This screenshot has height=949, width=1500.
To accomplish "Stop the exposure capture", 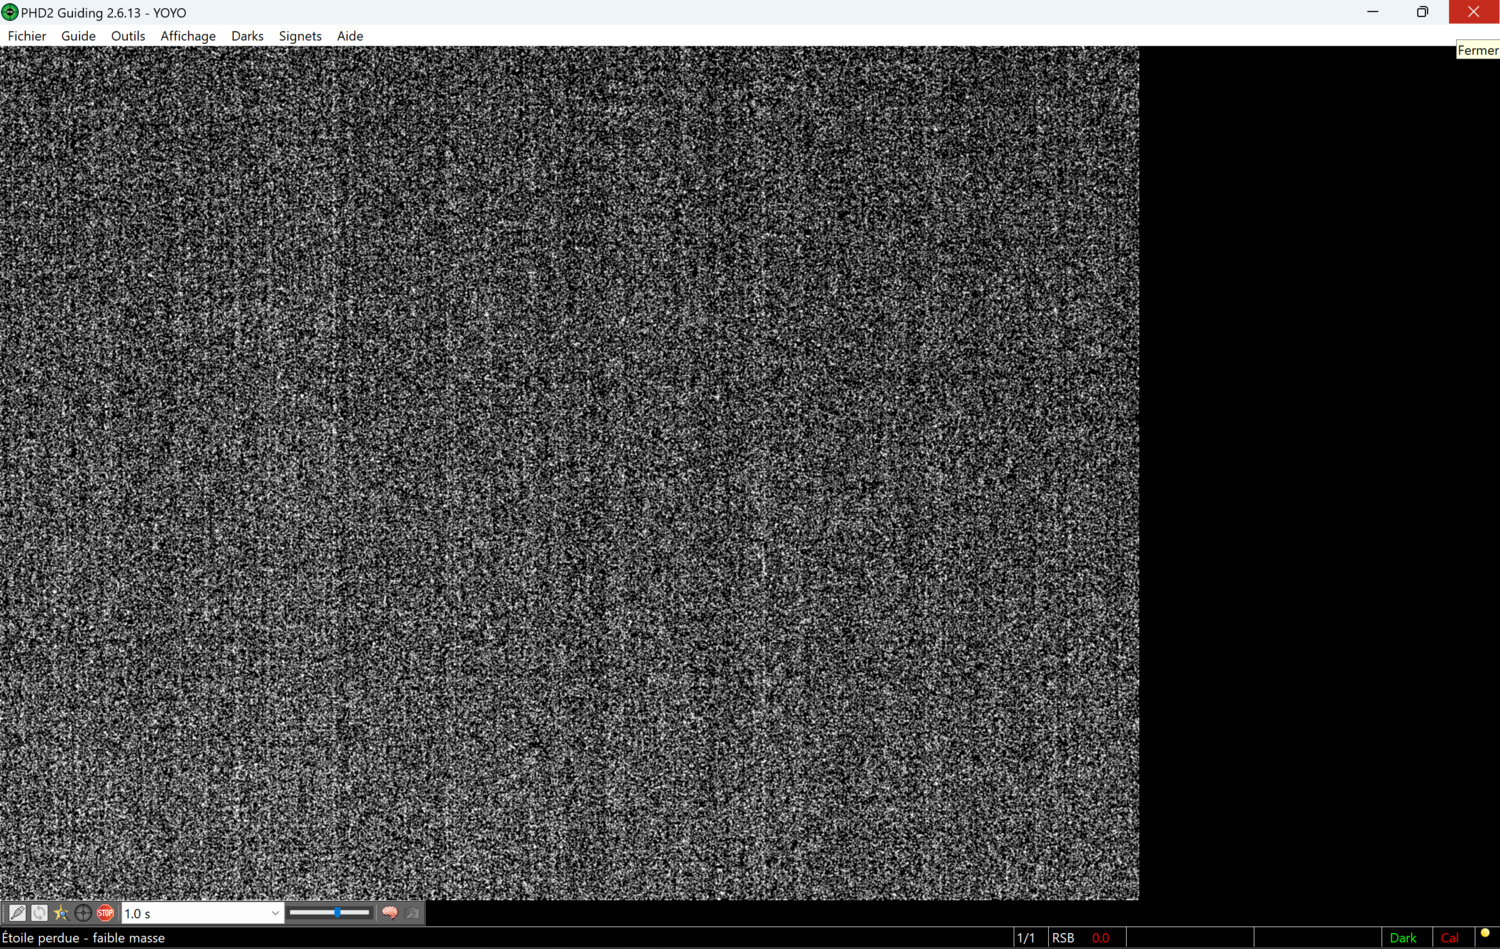I will click(x=105, y=912).
